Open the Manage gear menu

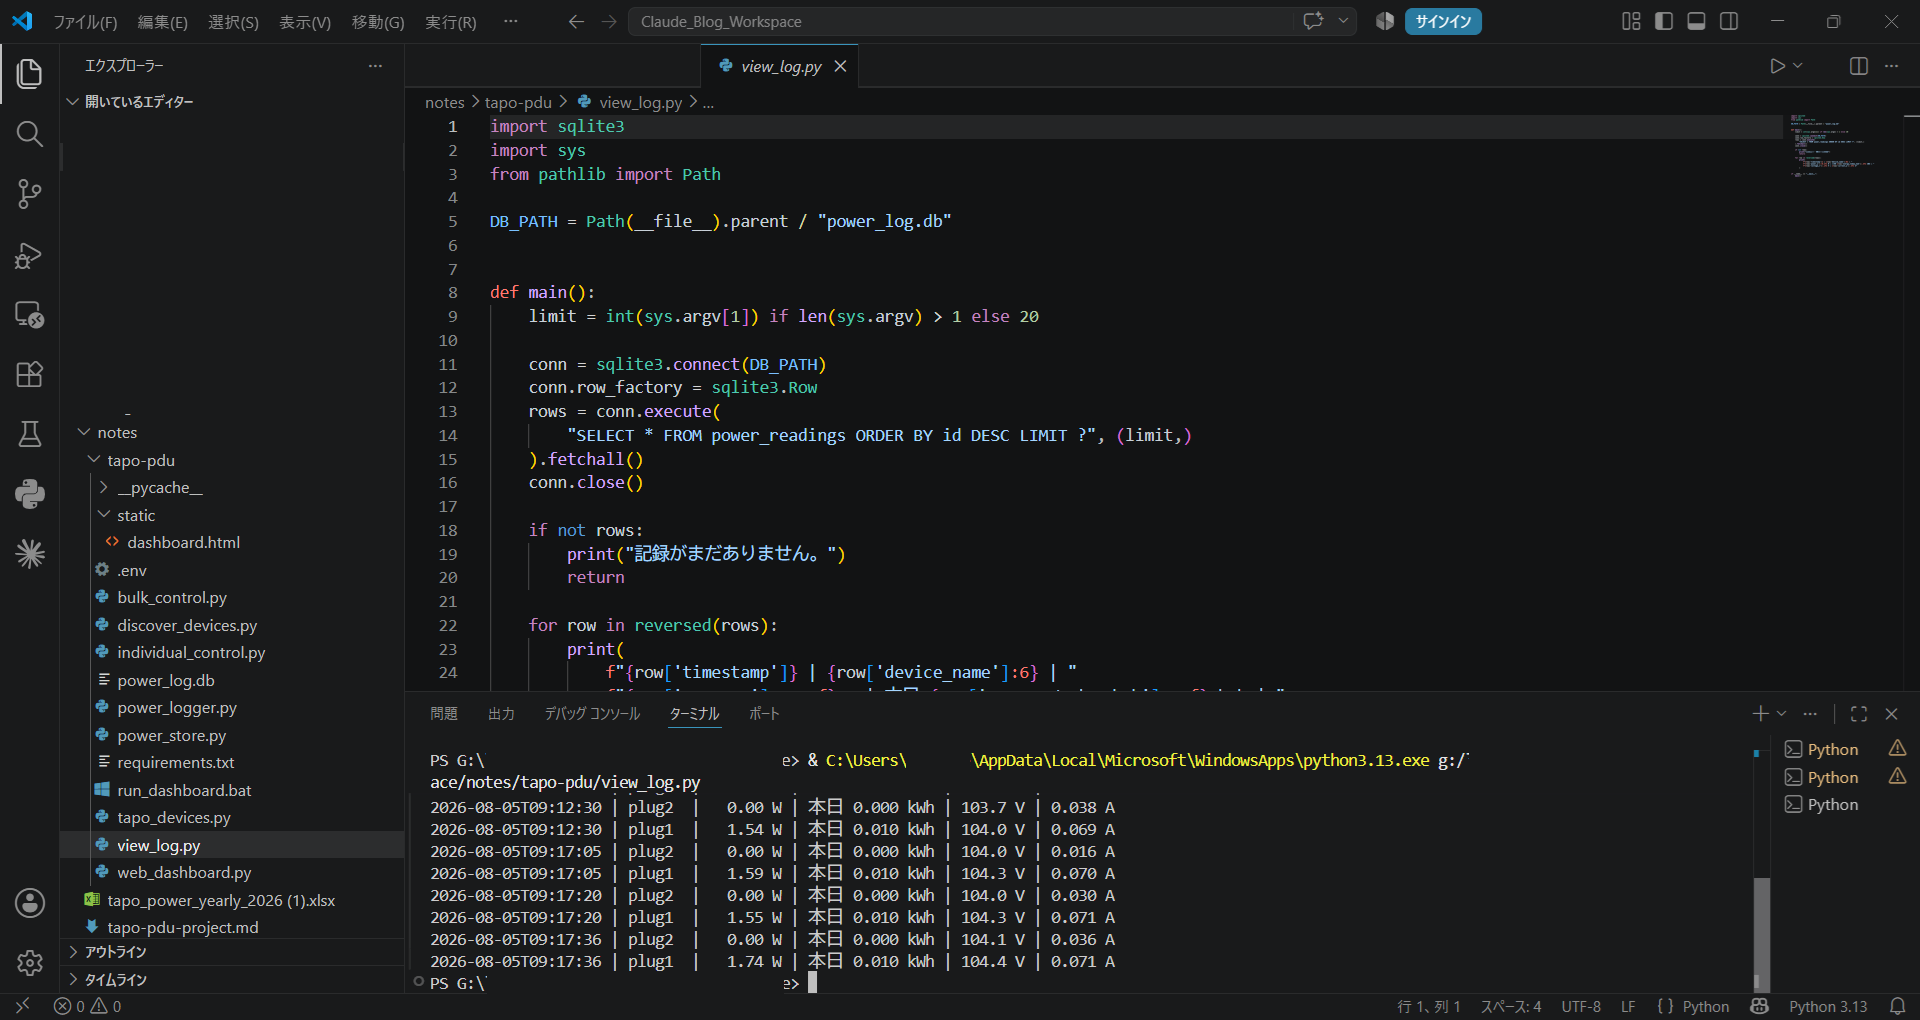tap(30, 963)
